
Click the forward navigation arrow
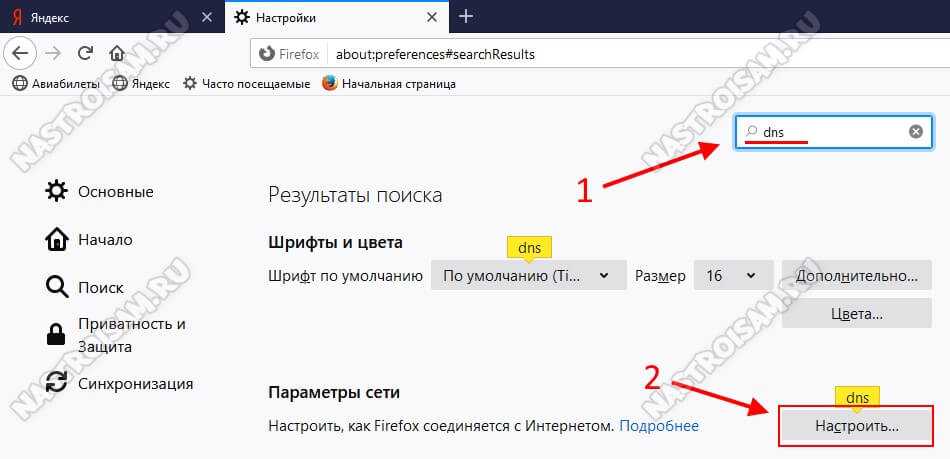point(54,53)
